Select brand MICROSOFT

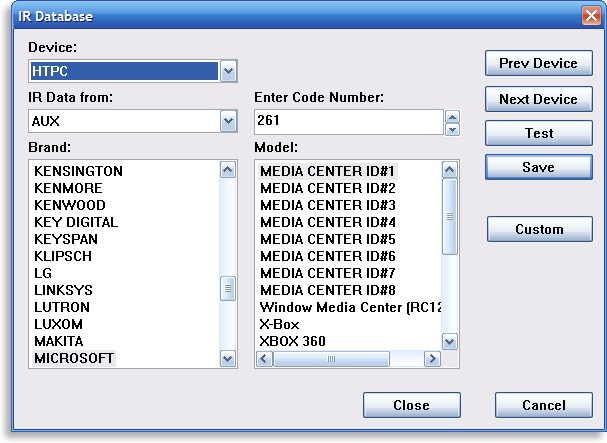[74, 358]
